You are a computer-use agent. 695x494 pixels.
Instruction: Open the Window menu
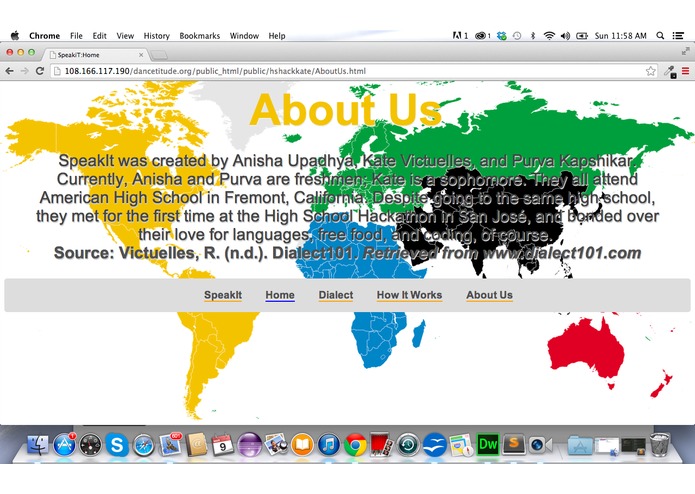tap(244, 36)
